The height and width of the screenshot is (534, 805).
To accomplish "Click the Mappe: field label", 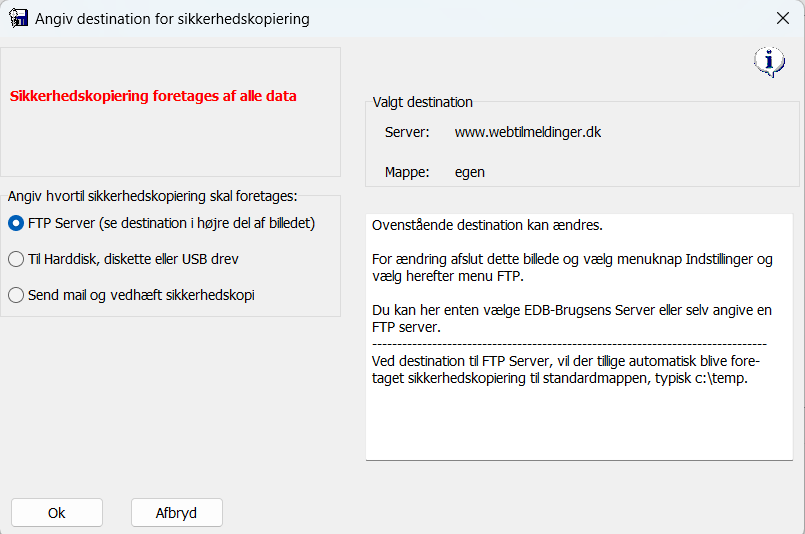I will pyautogui.click(x=407, y=172).
